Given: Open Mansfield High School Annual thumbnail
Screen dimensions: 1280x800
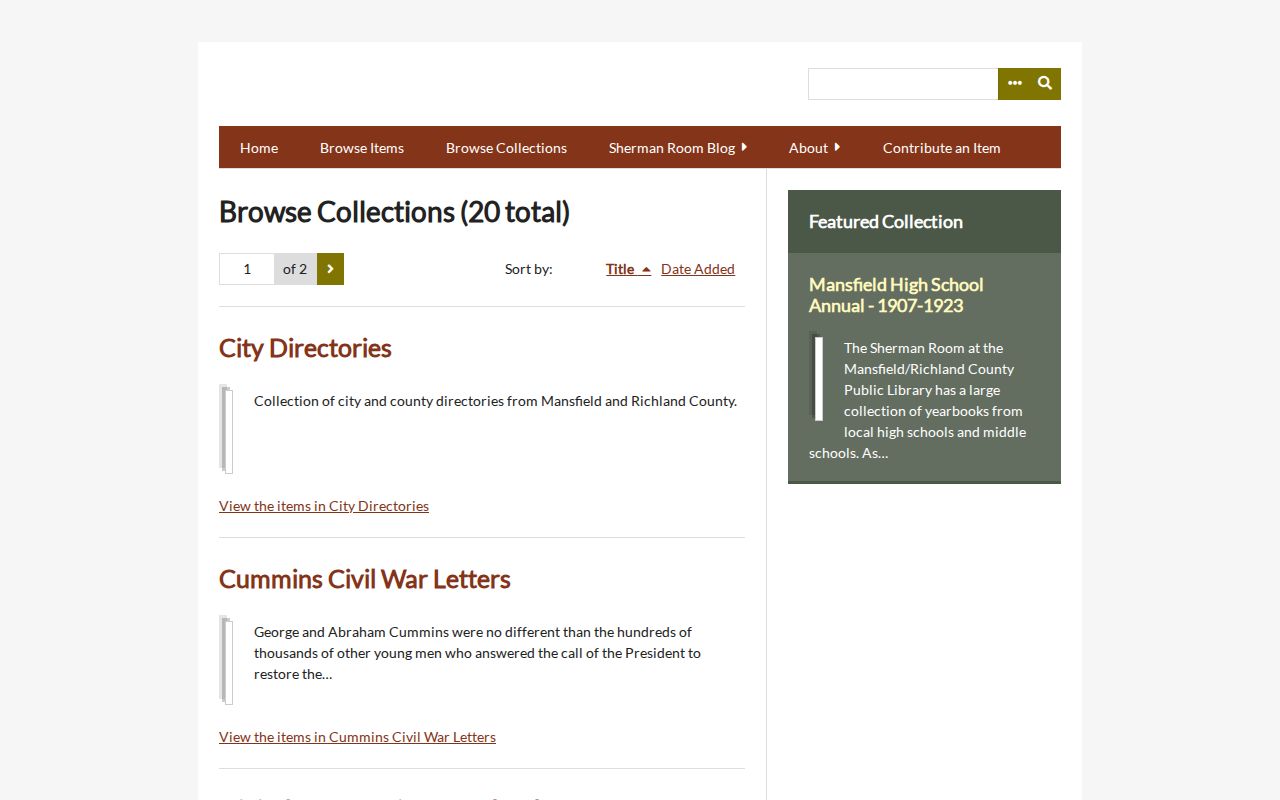Looking at the screenshot, I should pos(817,376).
